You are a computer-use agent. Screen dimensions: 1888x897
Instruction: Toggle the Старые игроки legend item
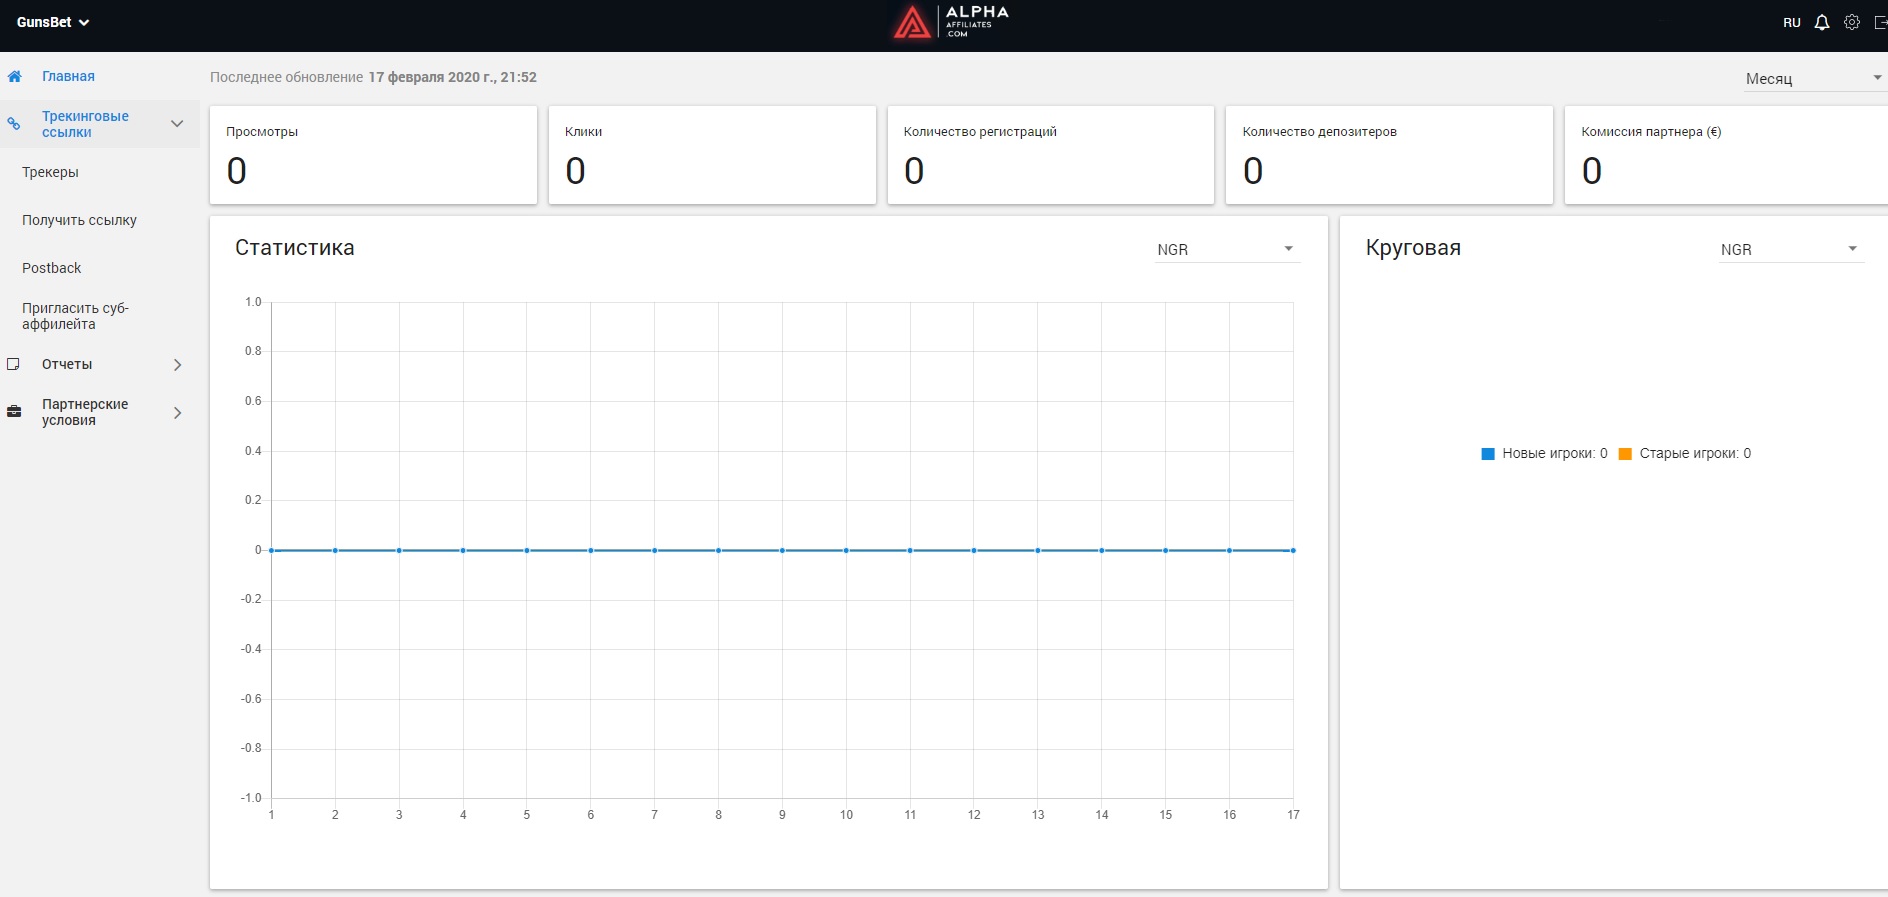1685,454
